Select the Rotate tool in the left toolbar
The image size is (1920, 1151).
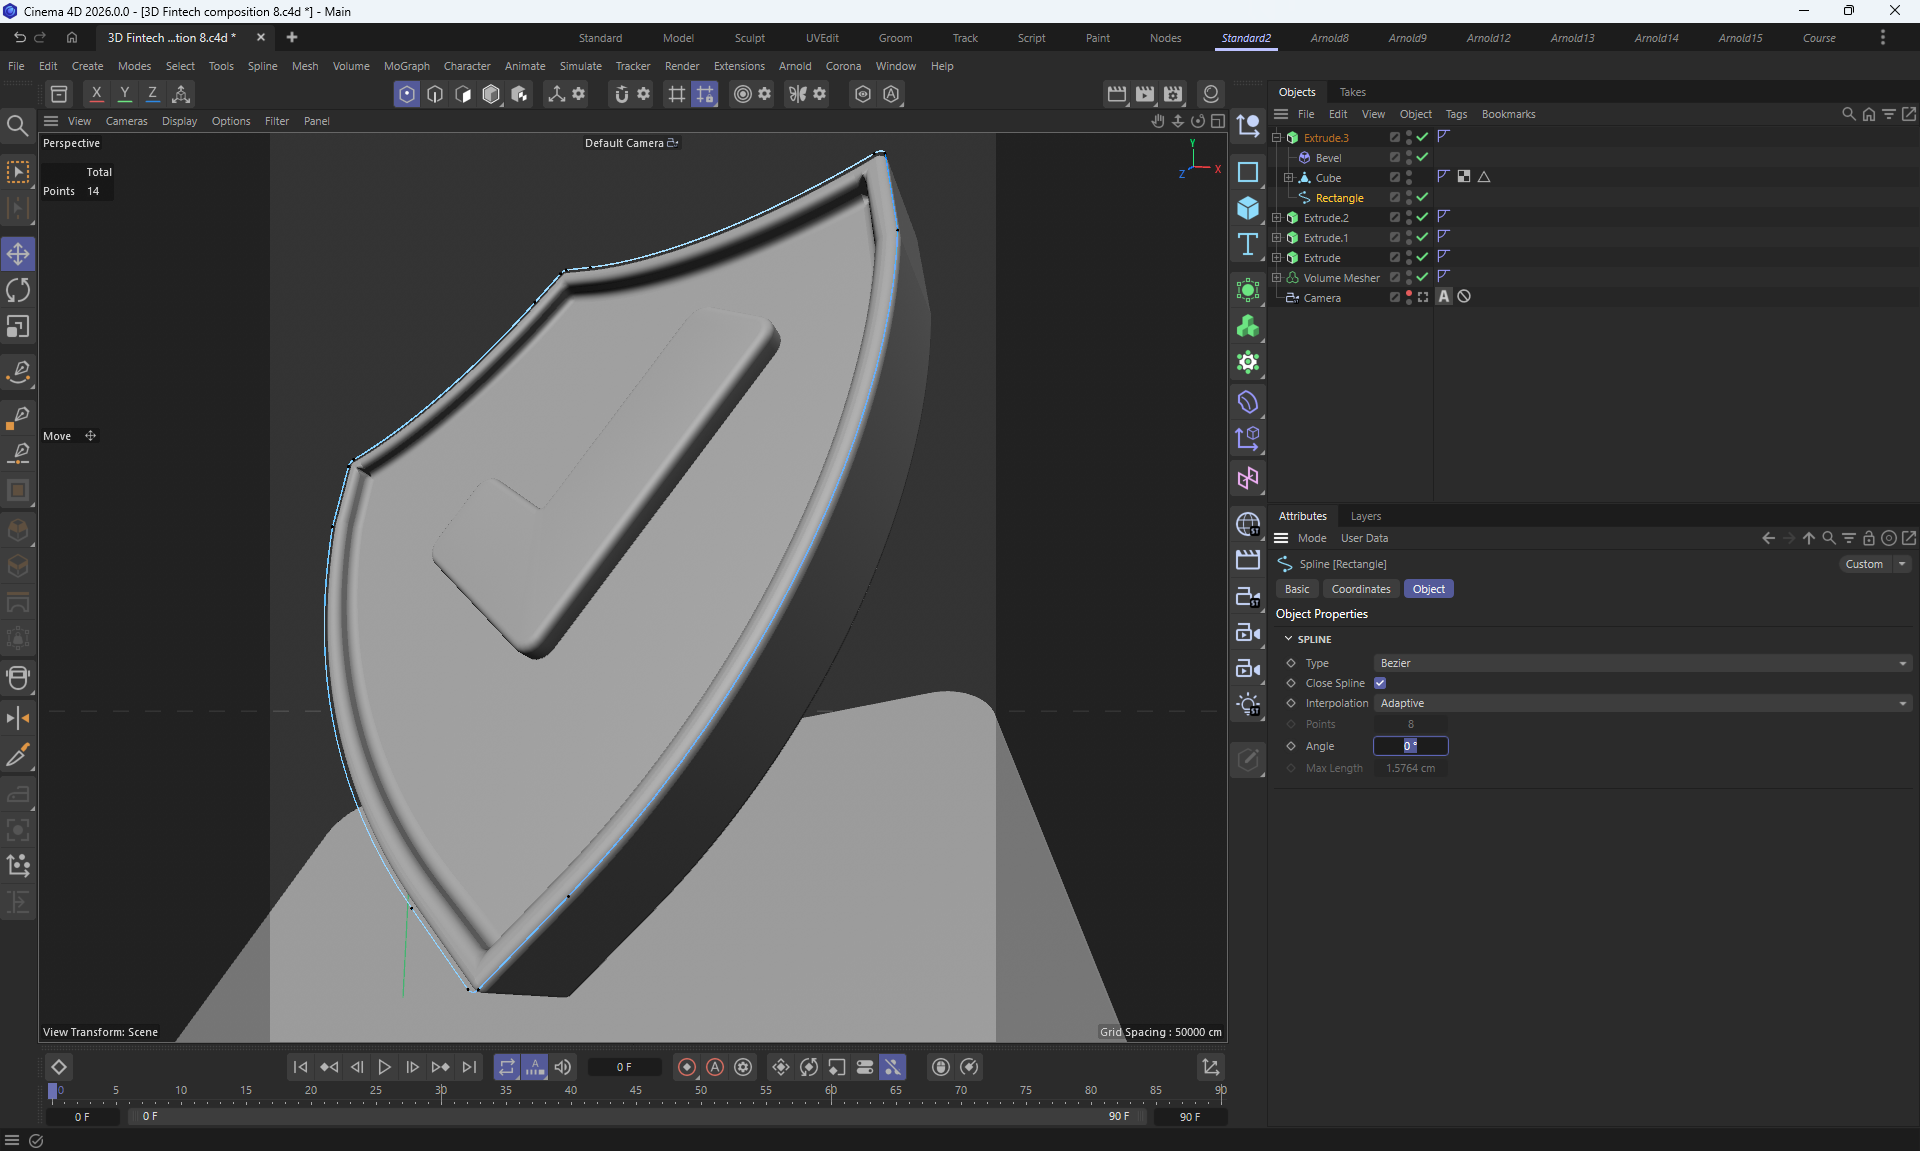pos(18,290)
